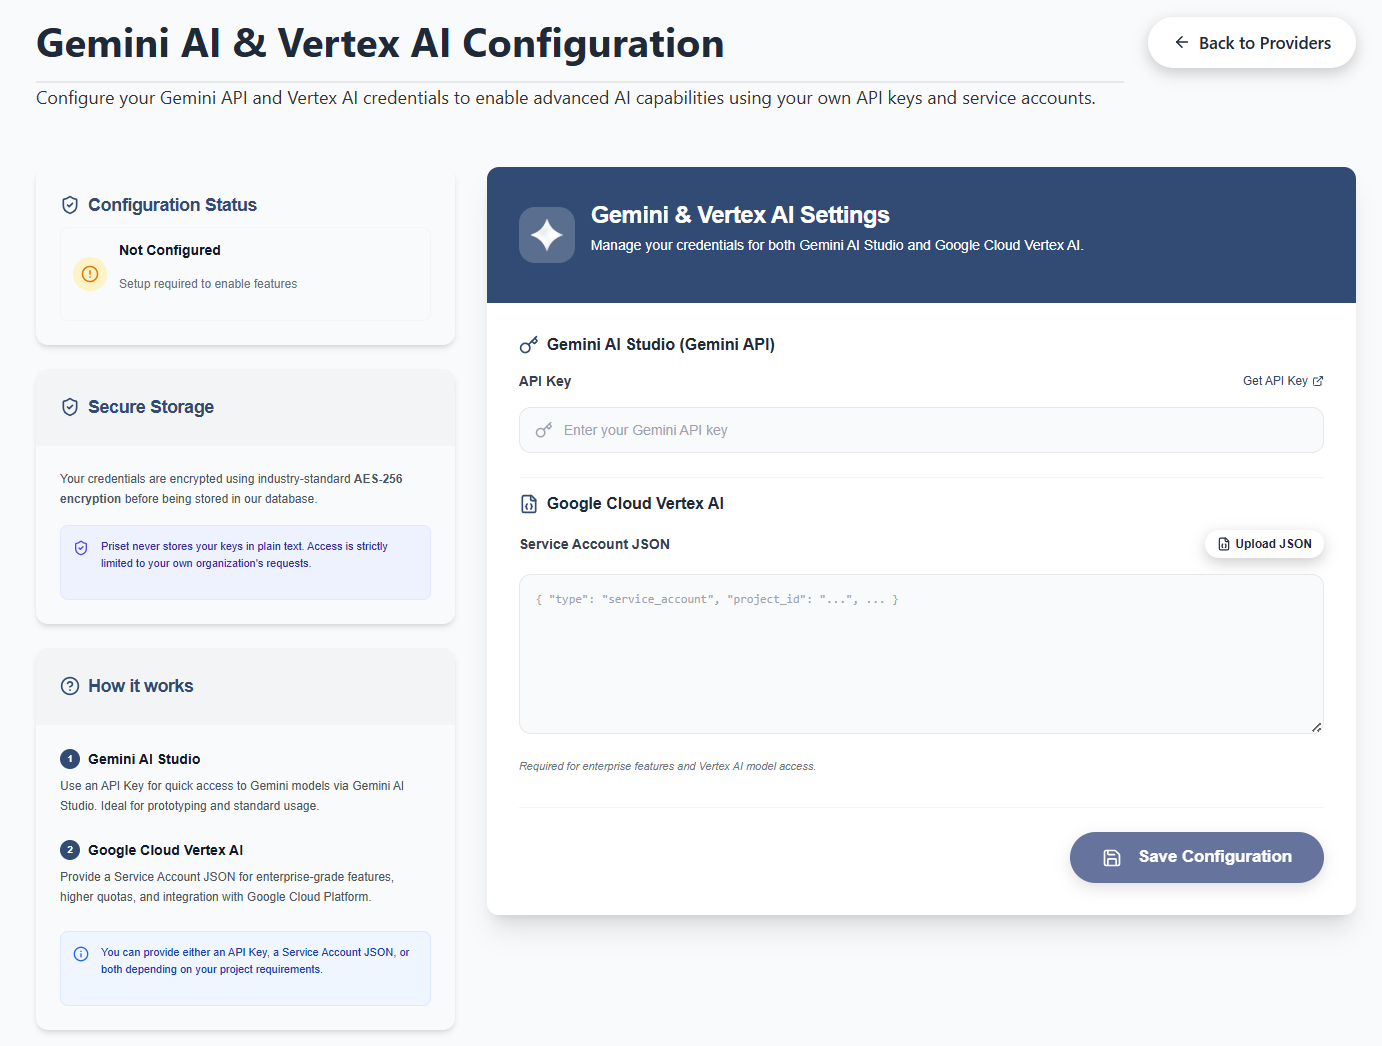Click the Gemini AI & Vertex AI Configuration page title

380,44
